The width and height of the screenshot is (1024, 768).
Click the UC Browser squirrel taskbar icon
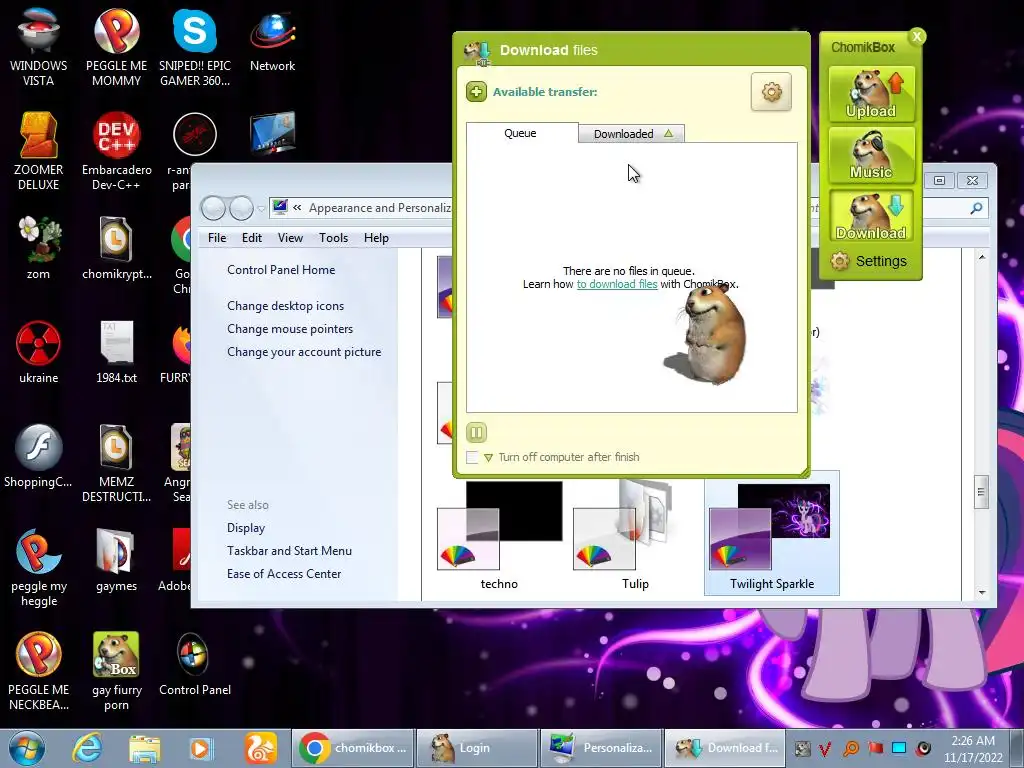point(260,748)
